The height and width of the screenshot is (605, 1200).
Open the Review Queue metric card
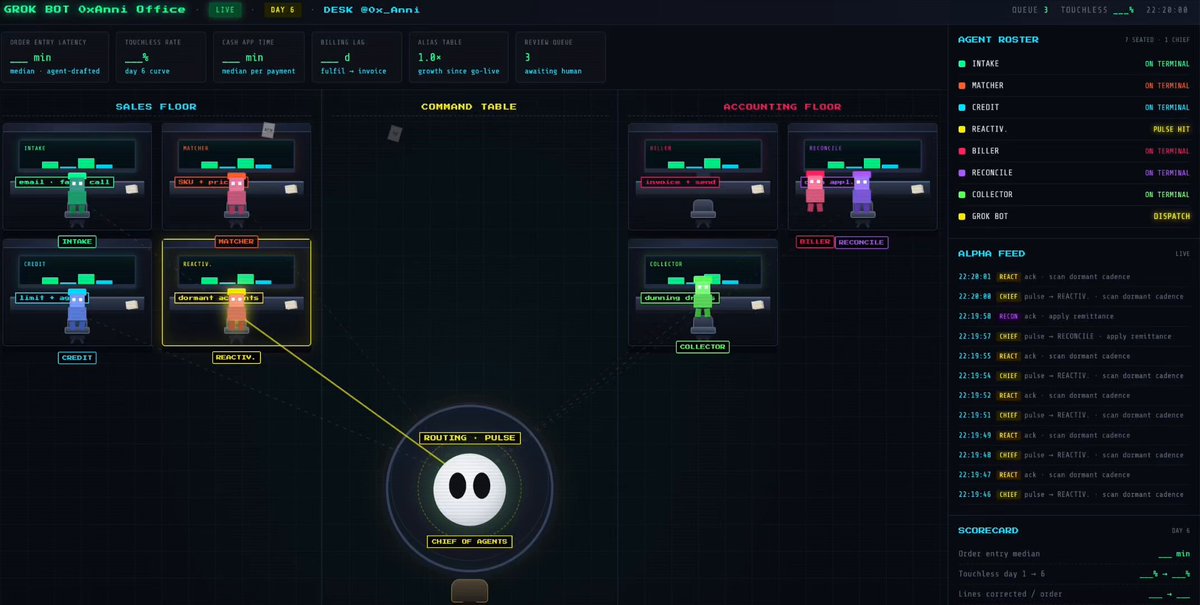[x=560, y=57]
